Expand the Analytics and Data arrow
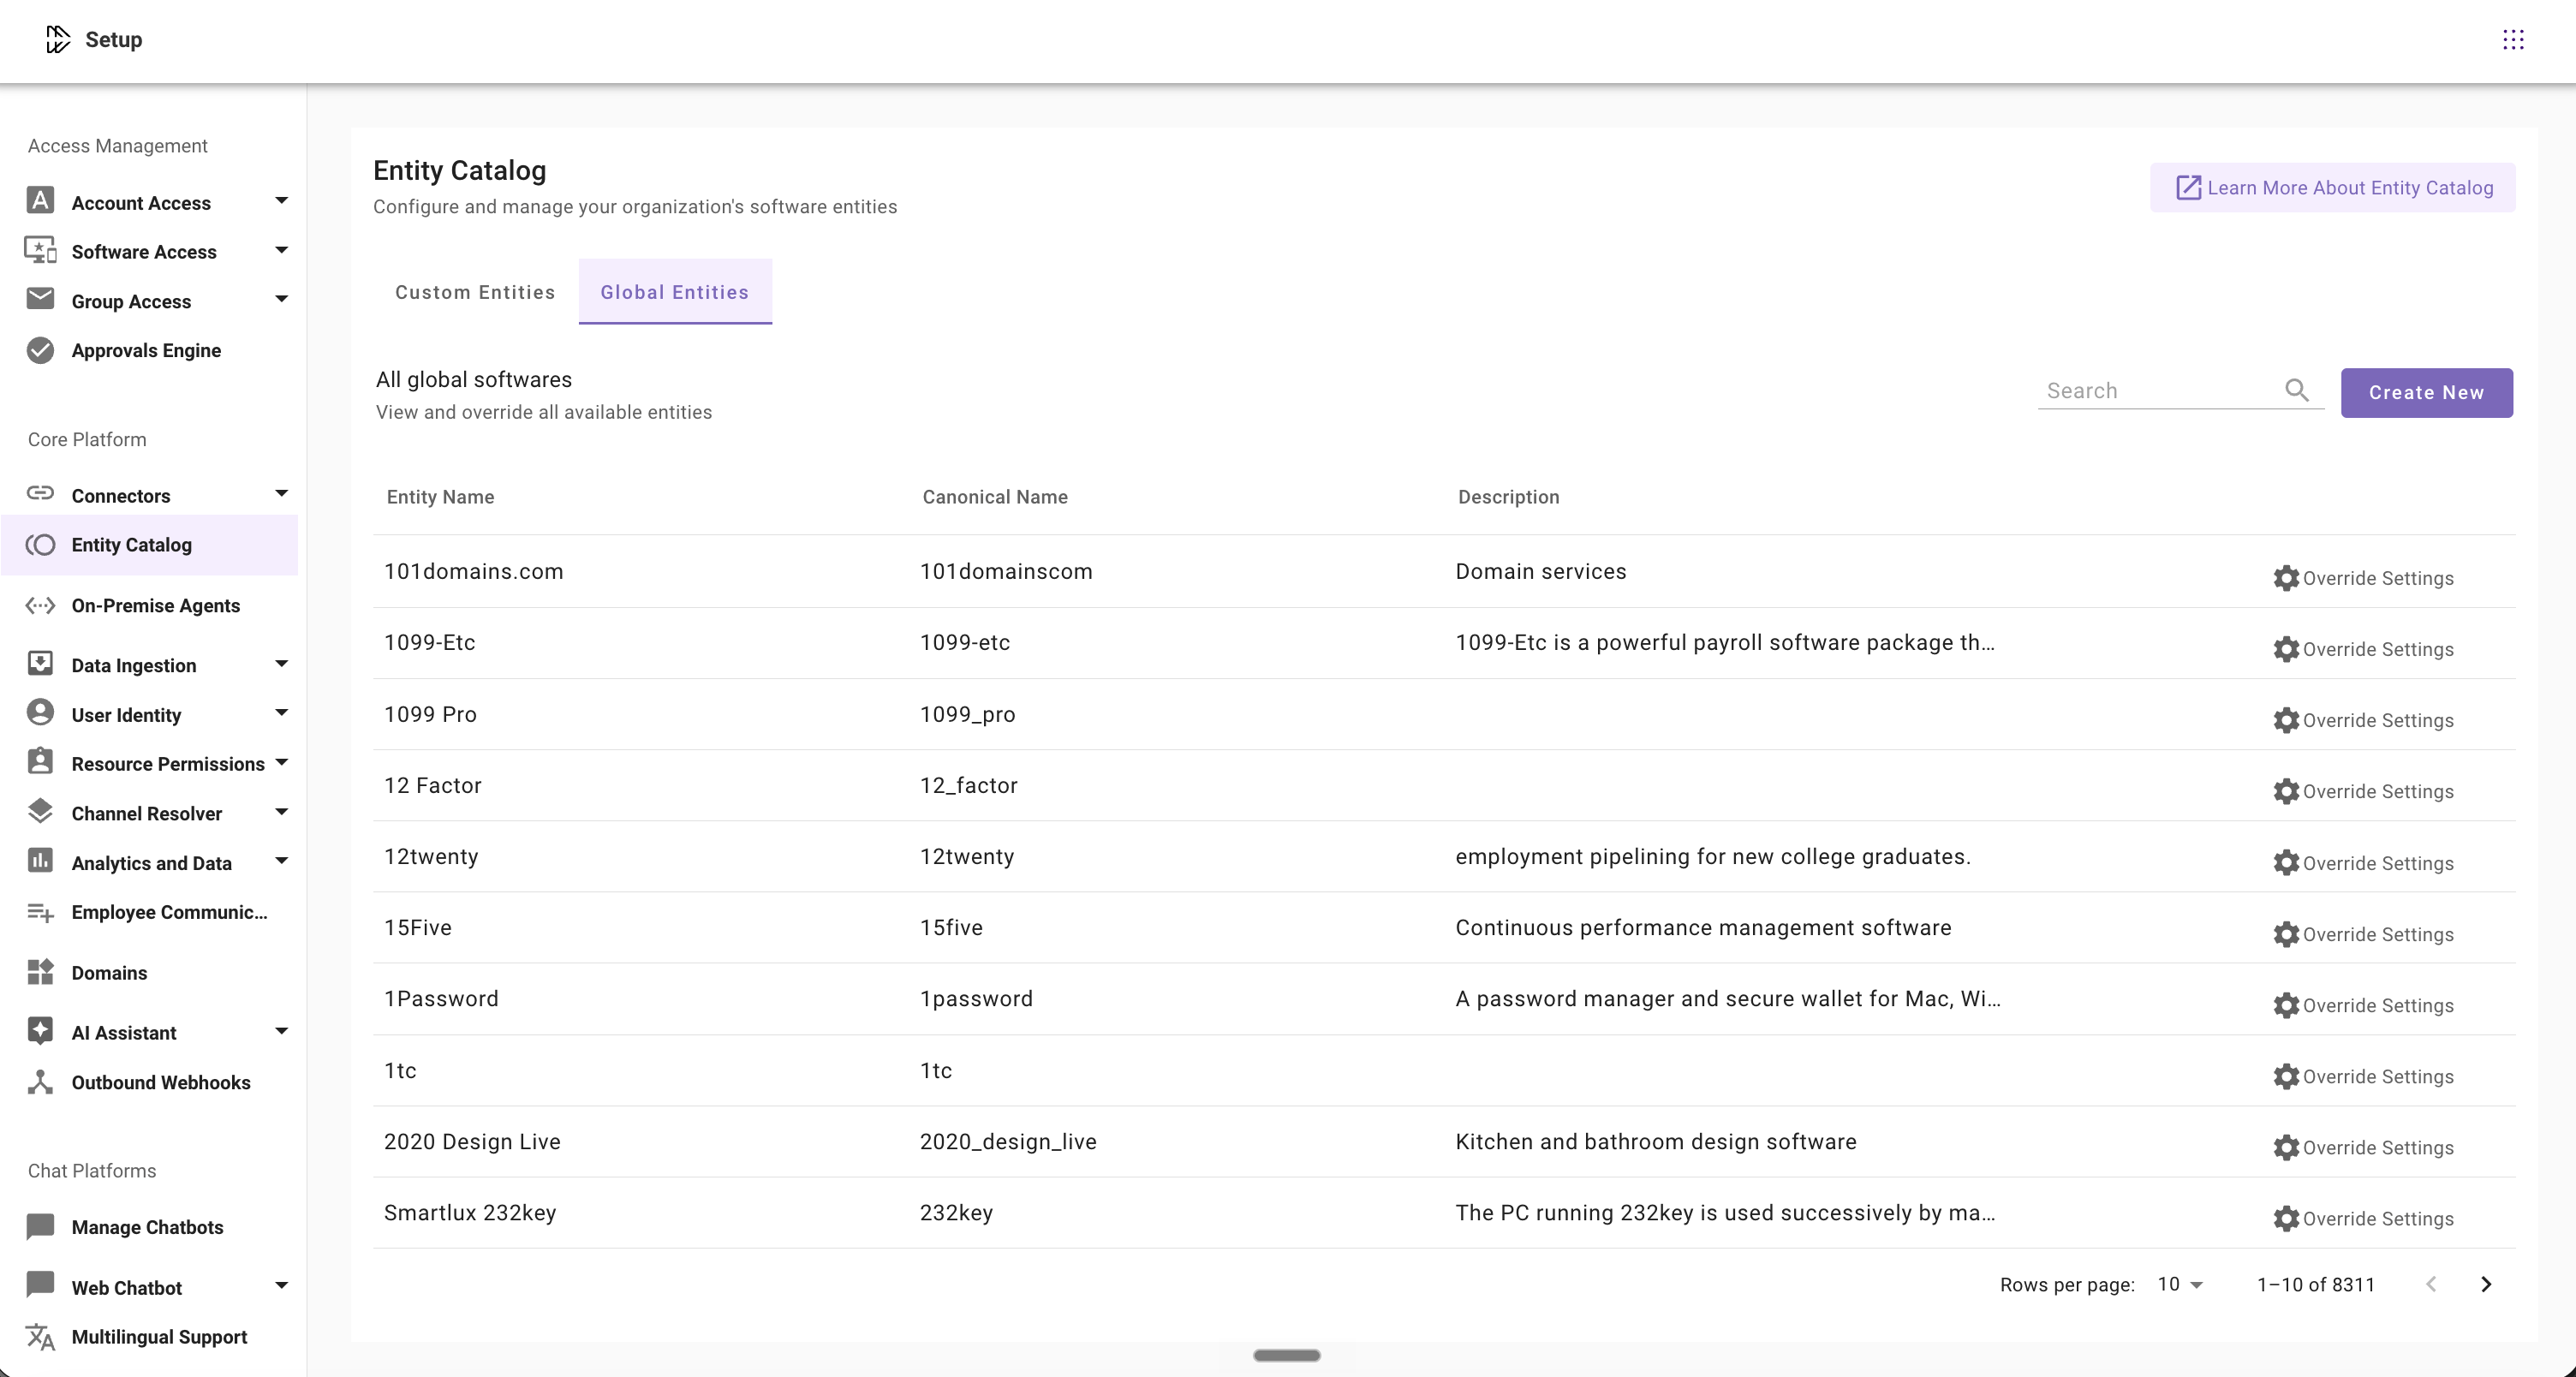 [x=281, y=860]
